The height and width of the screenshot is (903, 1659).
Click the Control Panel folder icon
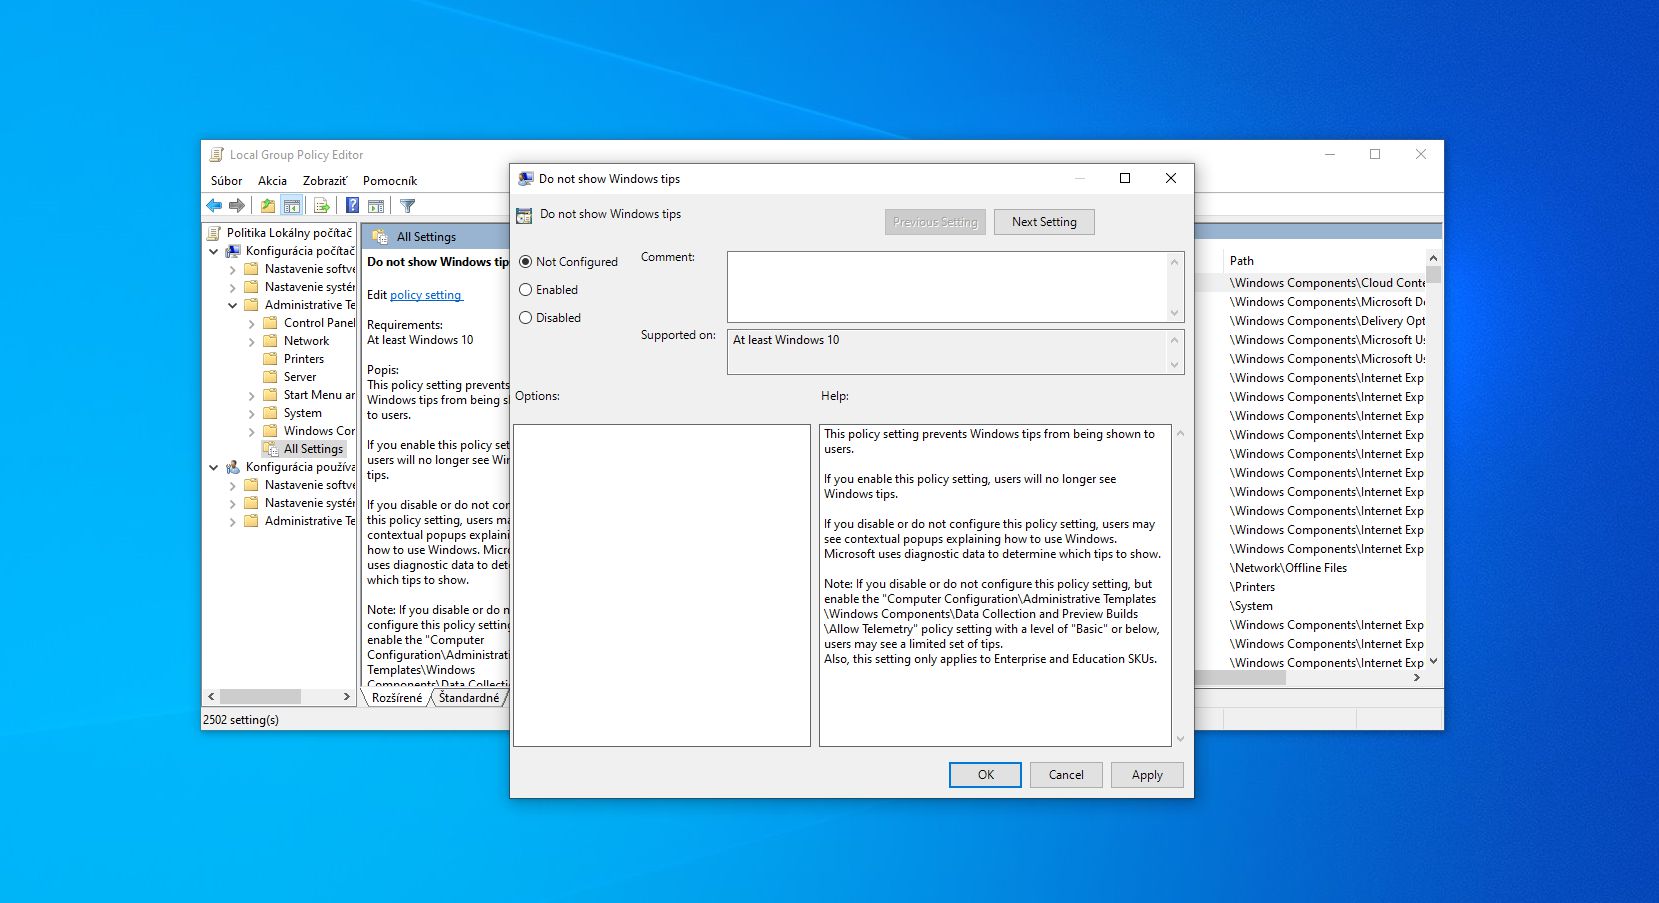[x=270, y=323]
